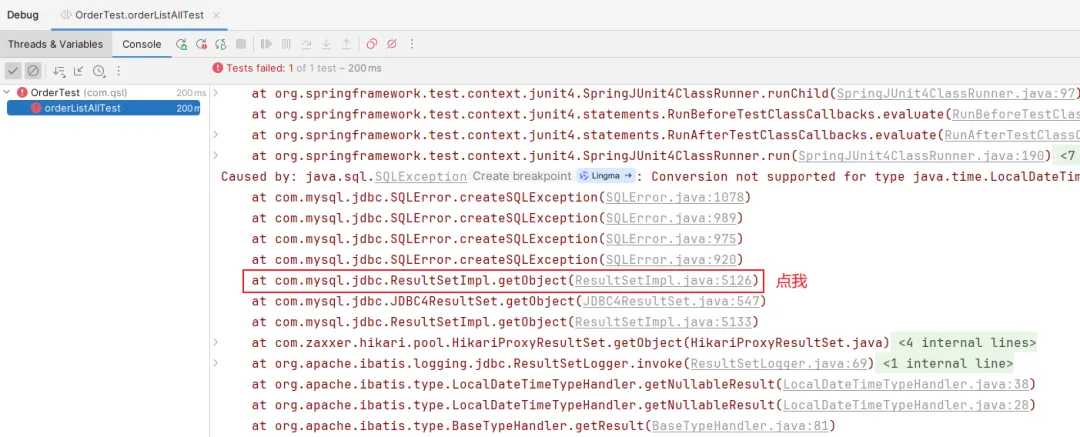Open LocalDateTimeTypeHandler.java:38 link

pyautogui.click(x=906, y=384)
